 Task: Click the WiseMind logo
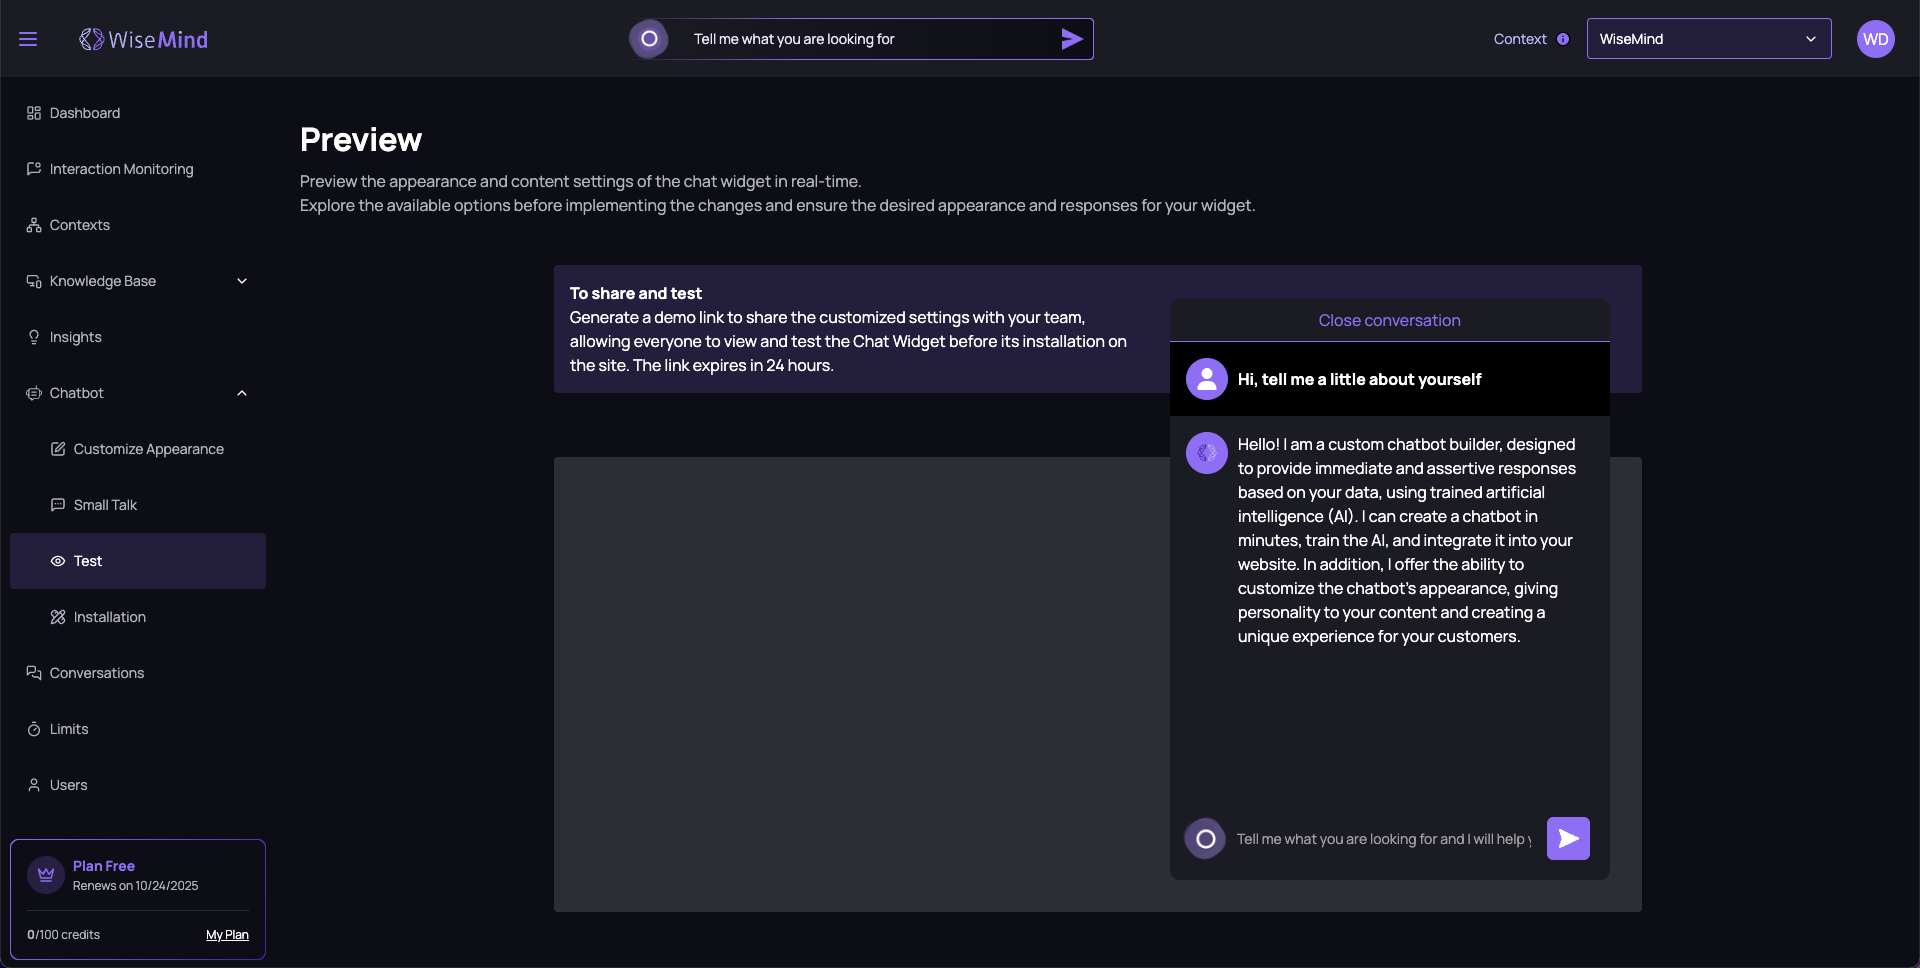(144, 39)
